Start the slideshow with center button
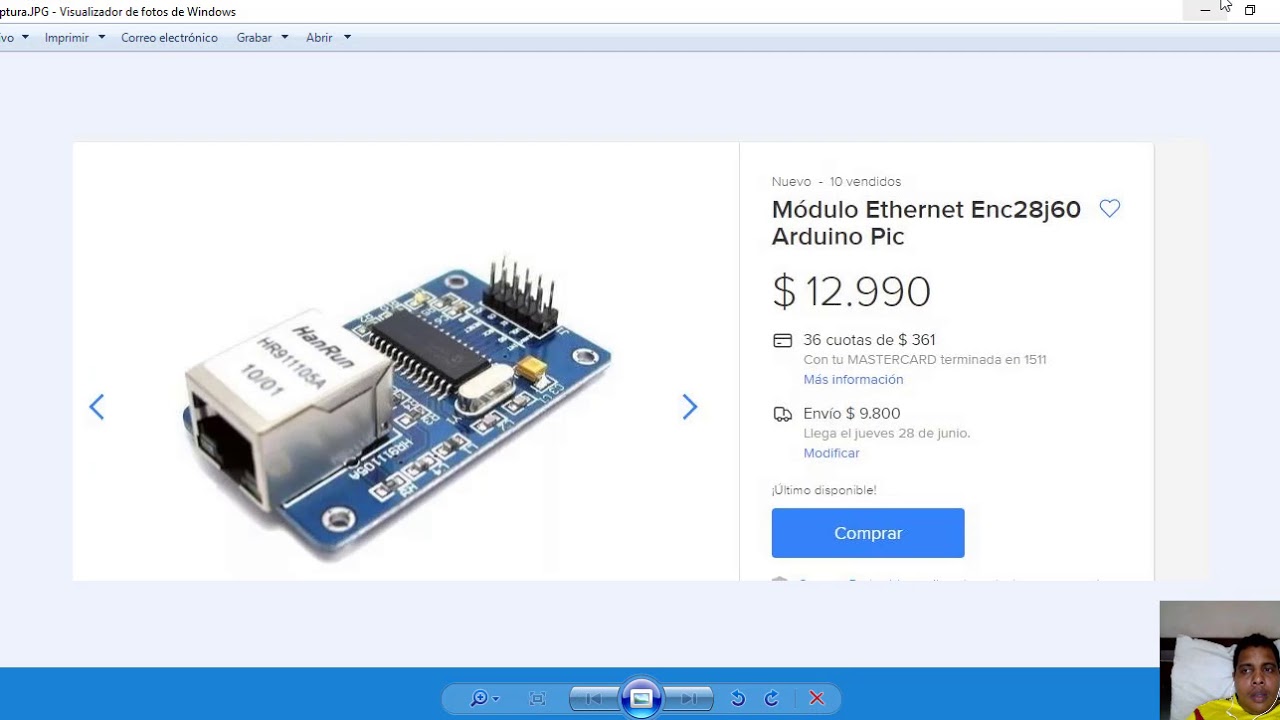The height and width of the screenshot is (720, 1280). [x=641, y=699]
